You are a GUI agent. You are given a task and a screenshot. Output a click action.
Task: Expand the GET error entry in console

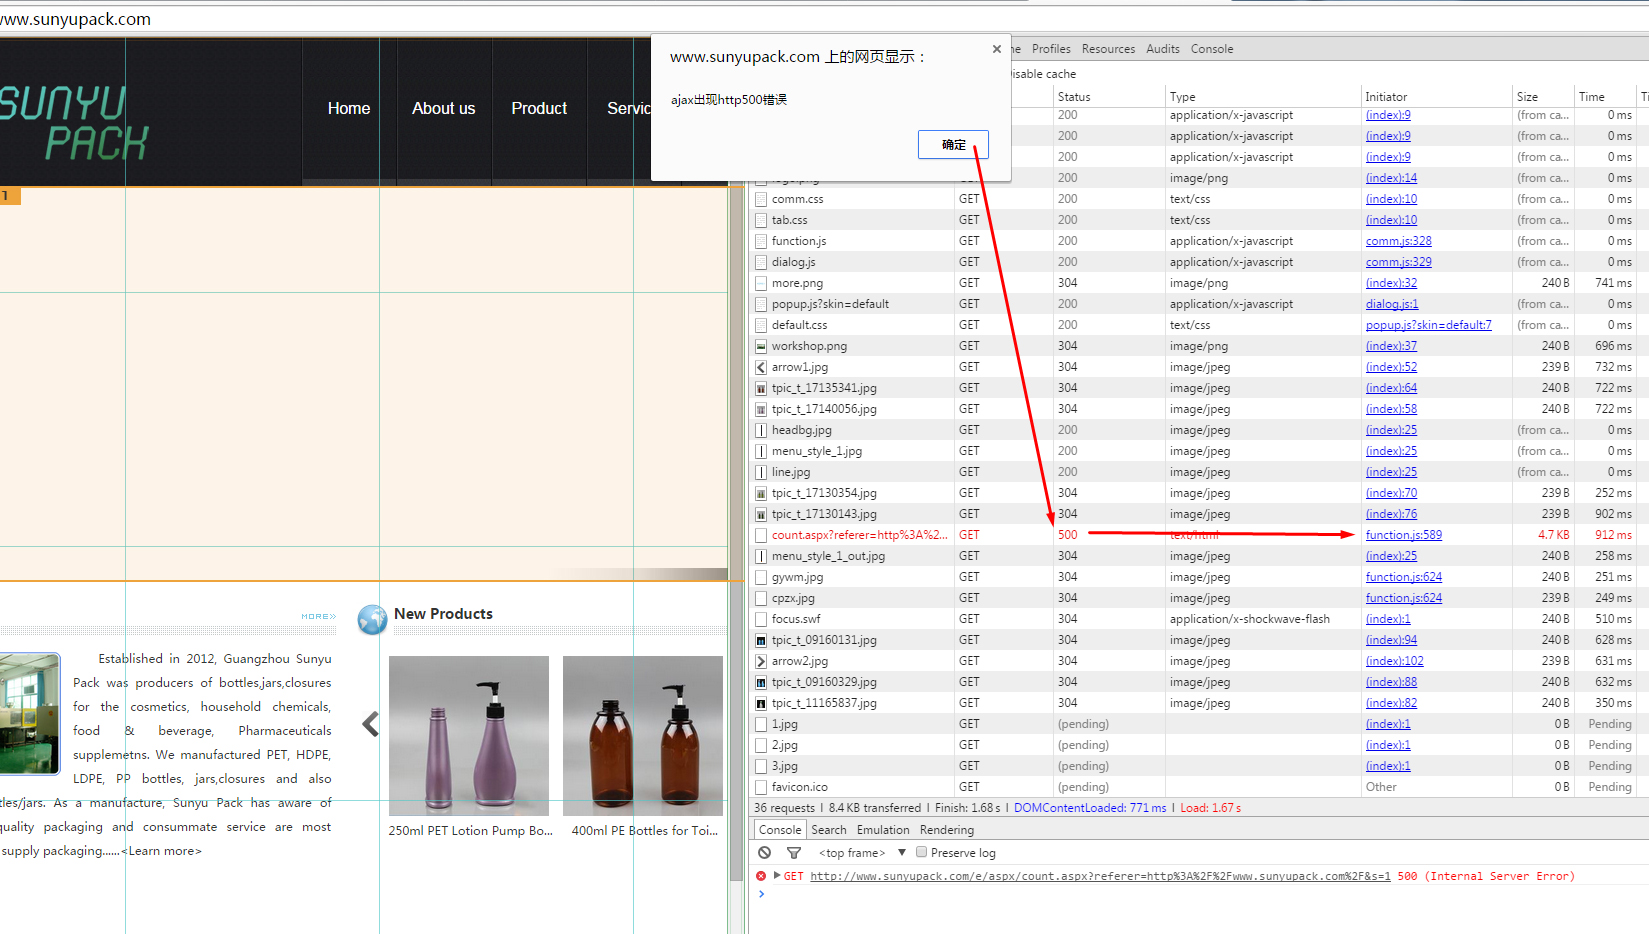tap(777, 875)
